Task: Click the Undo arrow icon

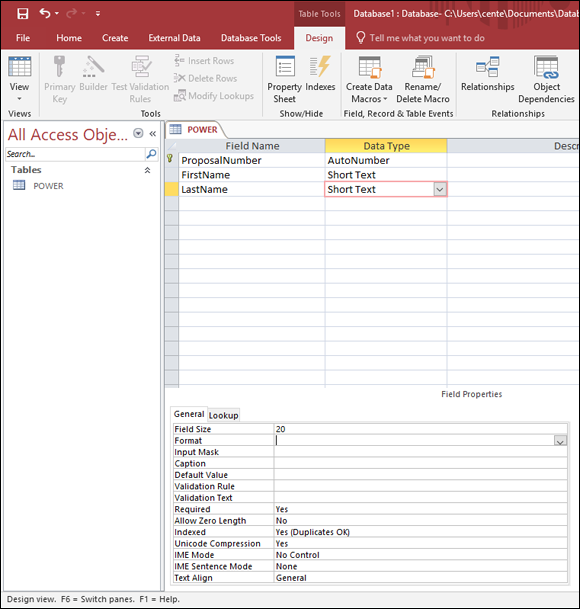Action: [45, 13]
